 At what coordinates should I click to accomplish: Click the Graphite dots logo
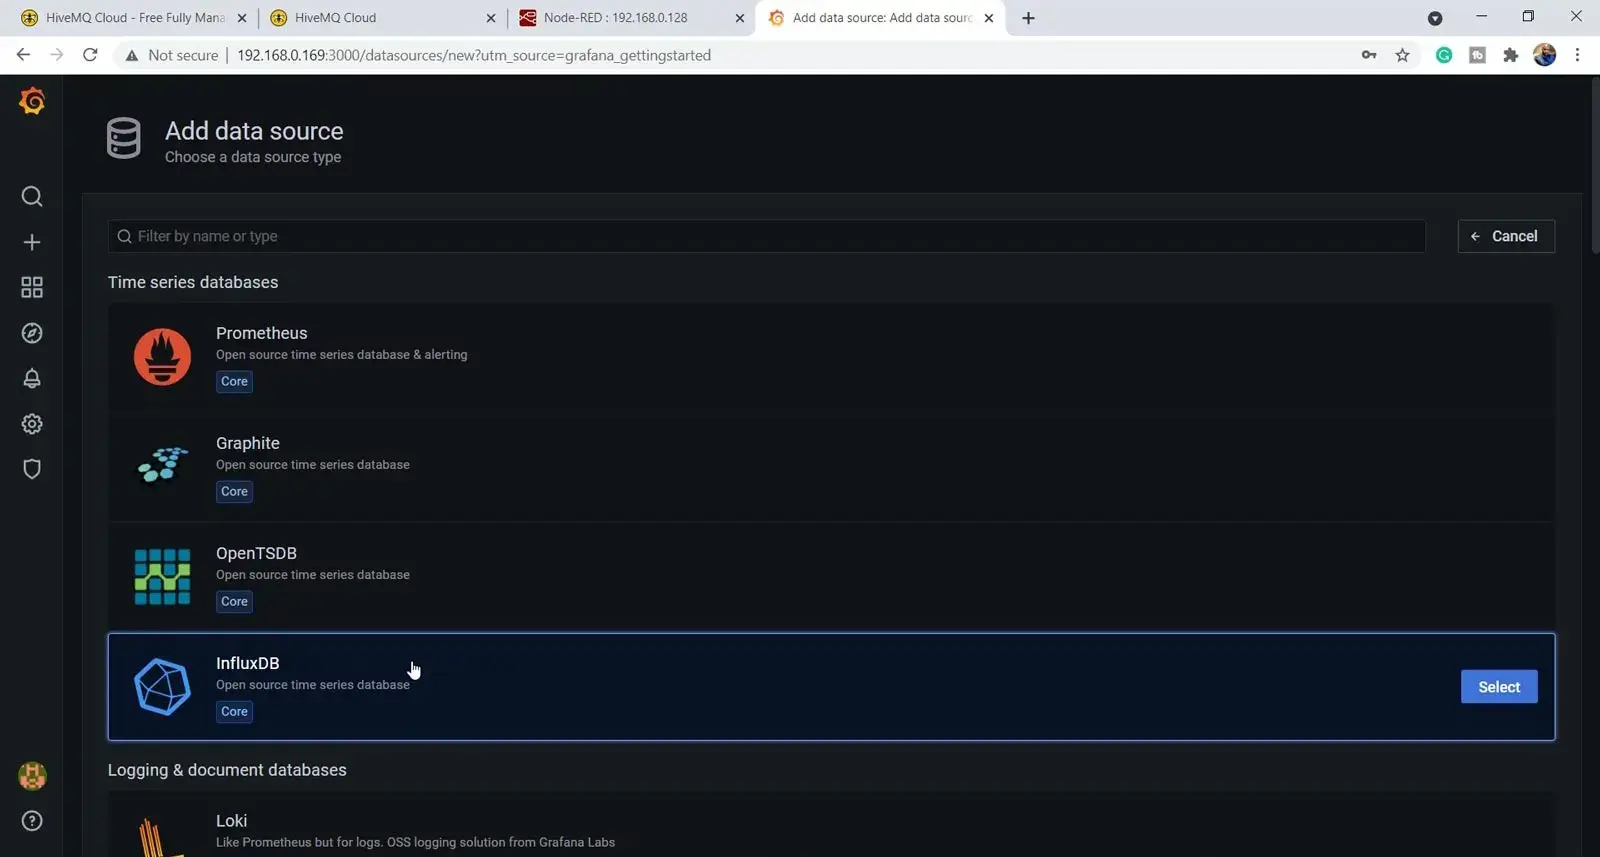(x=162, y=465)
